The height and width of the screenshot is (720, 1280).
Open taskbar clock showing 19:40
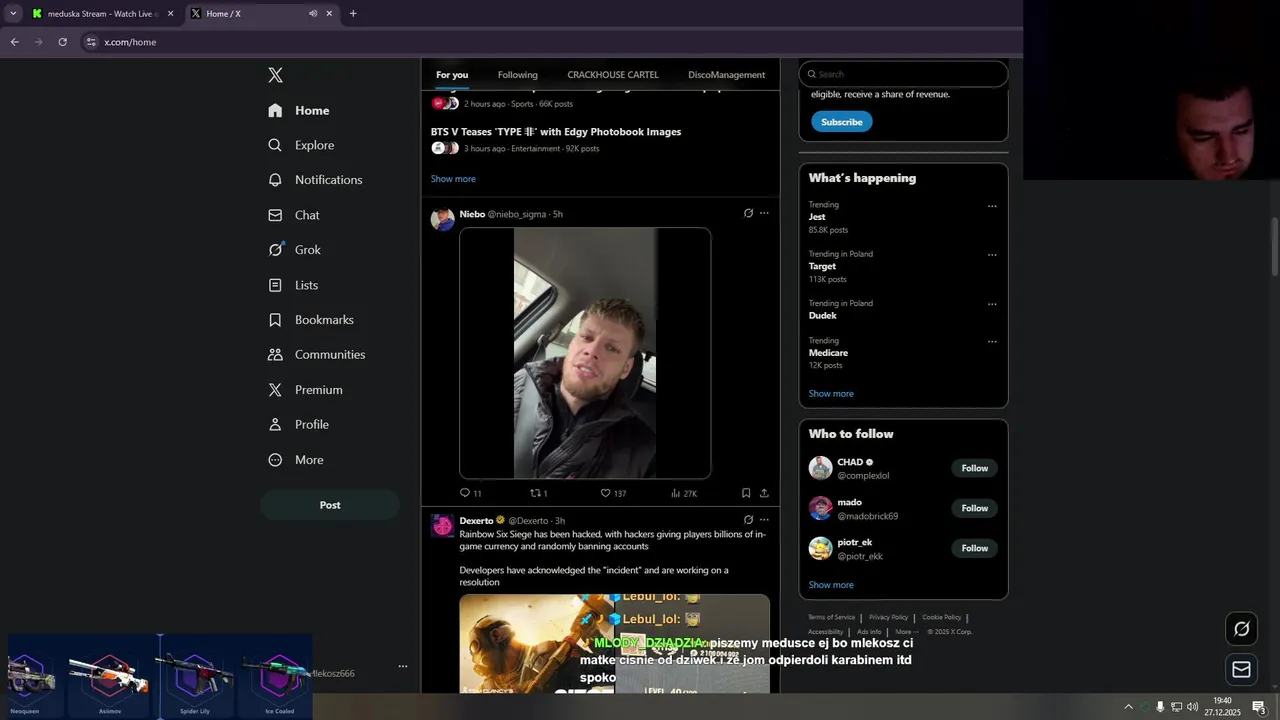pos(1222,707)
